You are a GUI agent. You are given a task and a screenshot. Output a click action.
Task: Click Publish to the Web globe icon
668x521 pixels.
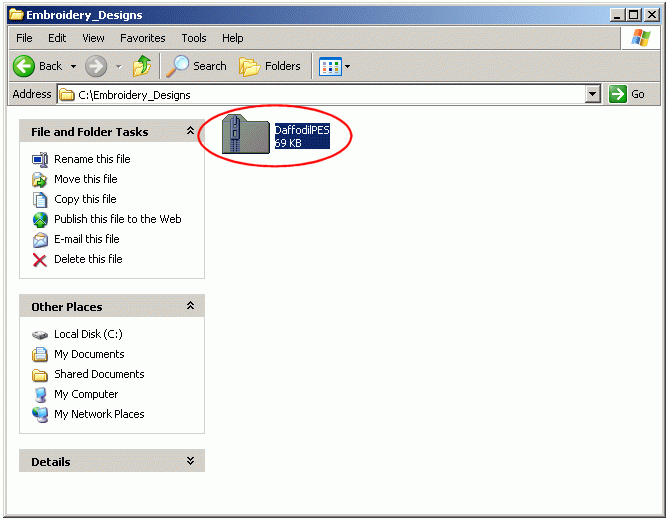(40, 219)
